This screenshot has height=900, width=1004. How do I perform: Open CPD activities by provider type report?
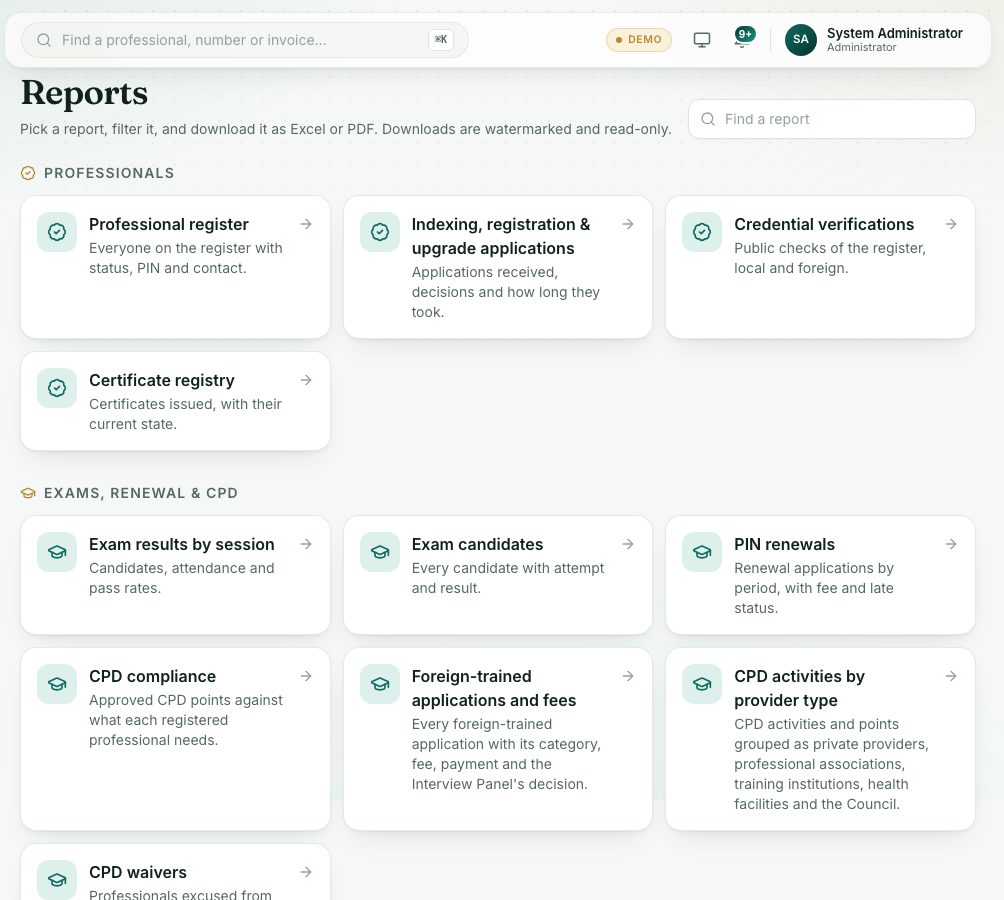point(820,739)
